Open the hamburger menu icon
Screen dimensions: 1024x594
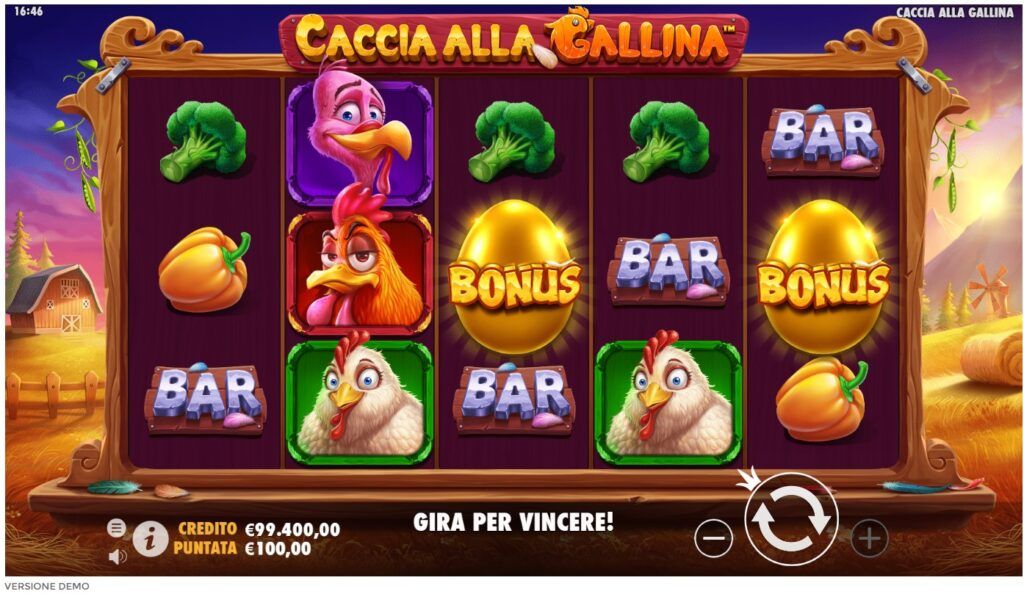tap(116, 527)
